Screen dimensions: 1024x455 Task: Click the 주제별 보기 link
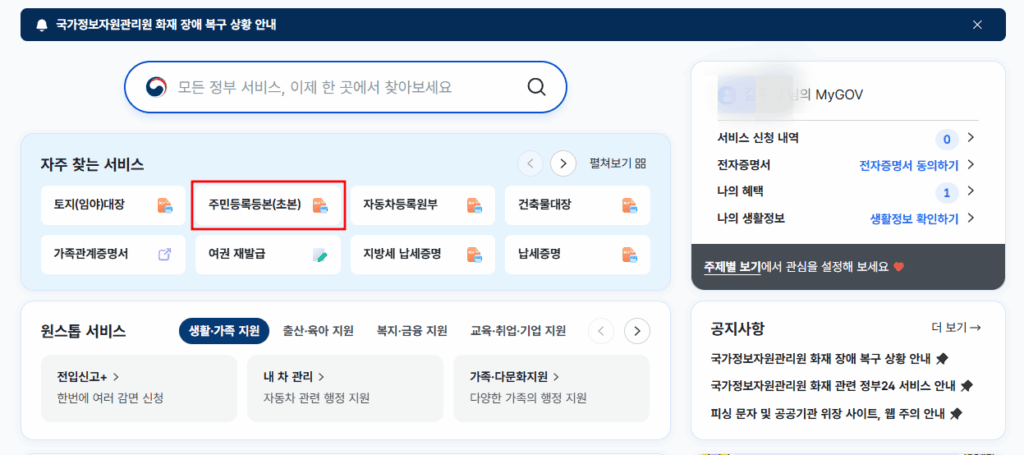pyautogui.click(x=732, y=267)
